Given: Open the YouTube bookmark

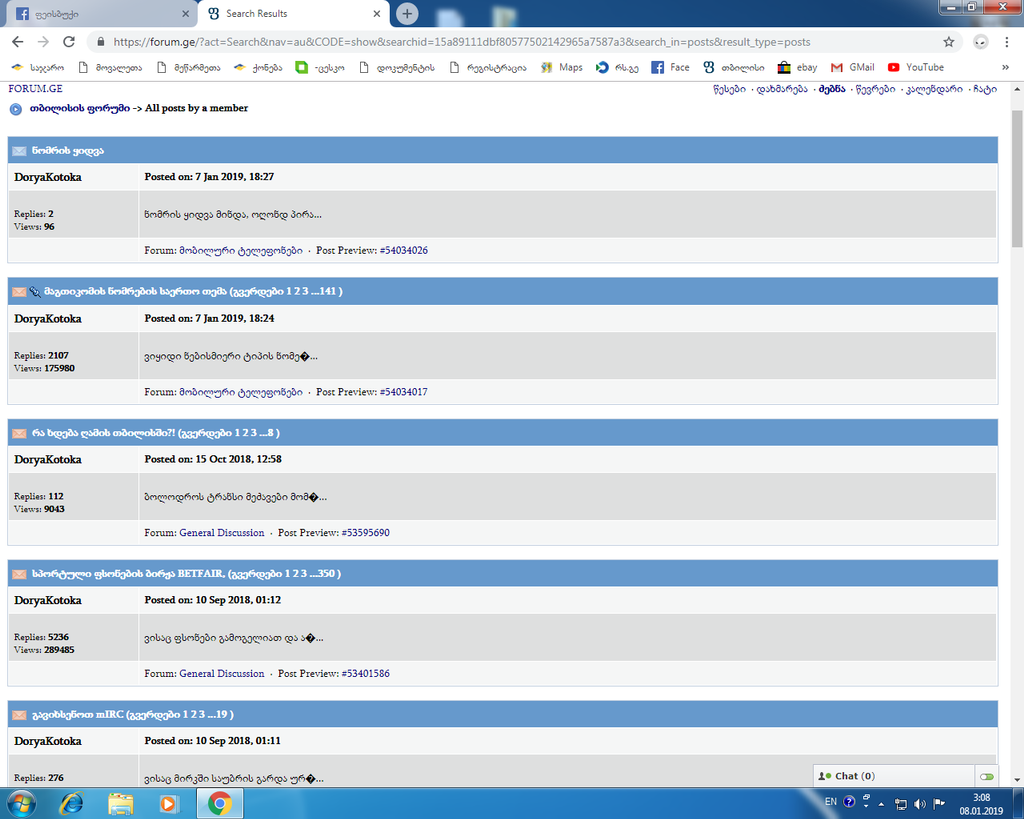Looking at the screenshot, I should (x=916, y=67).
